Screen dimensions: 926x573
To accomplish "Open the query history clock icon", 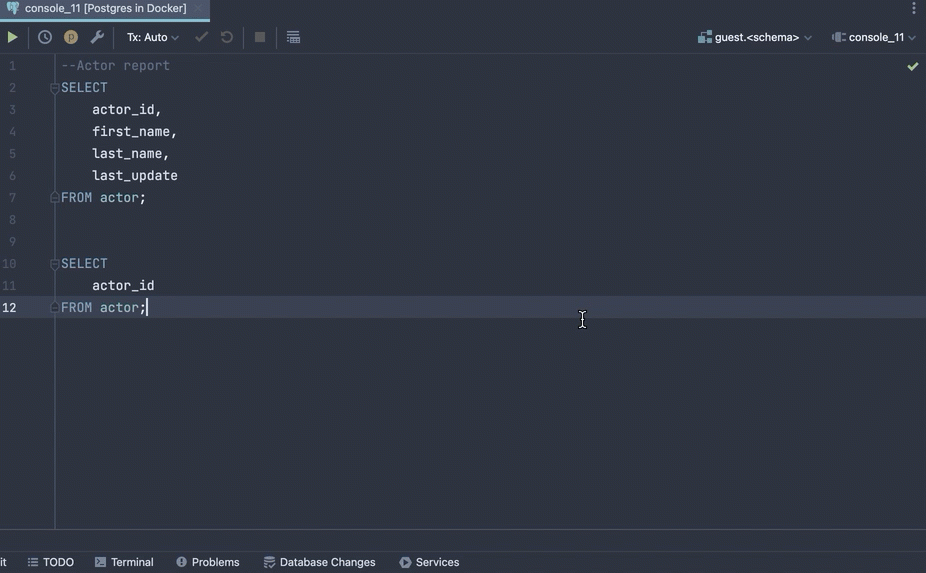I will (x=45, y=37).
